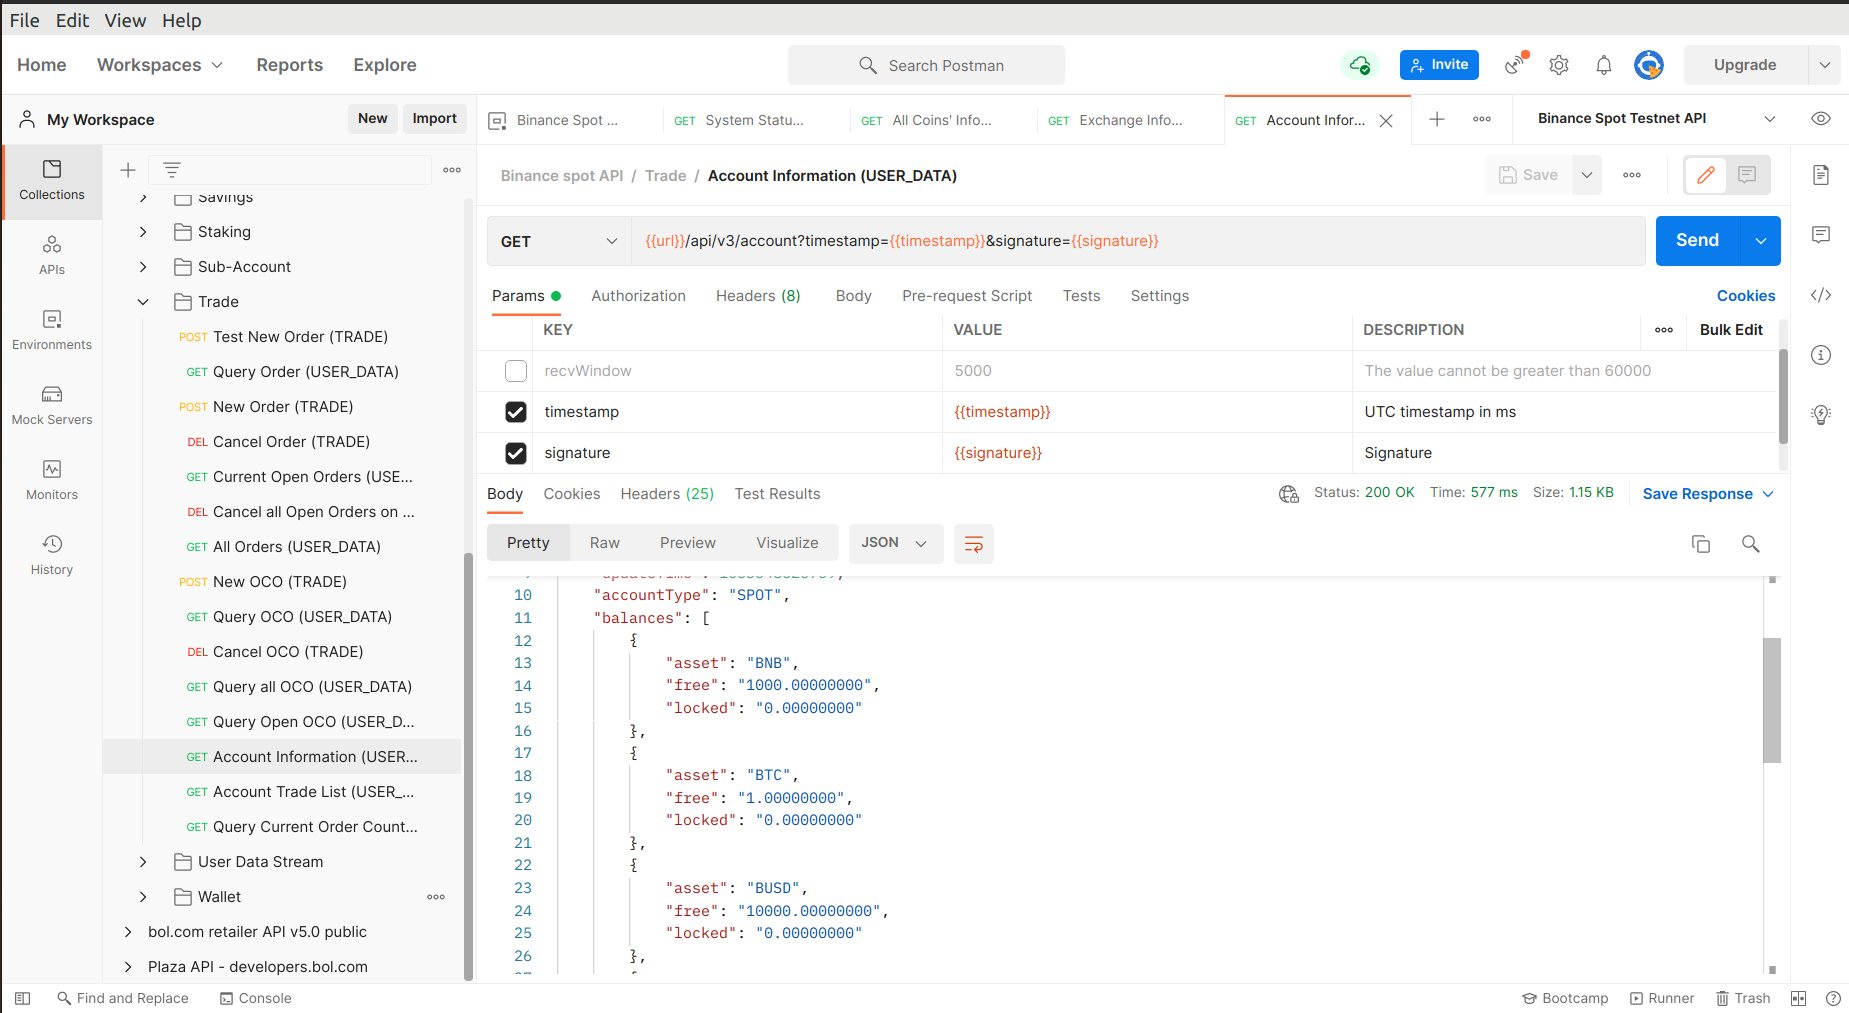1849x1013 pixels.
Task: Toggle two-pane view in the status bar
Action: [1798, 998]
